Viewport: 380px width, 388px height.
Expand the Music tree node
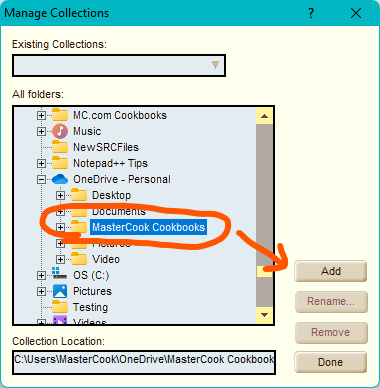click(x=41, y=131)
